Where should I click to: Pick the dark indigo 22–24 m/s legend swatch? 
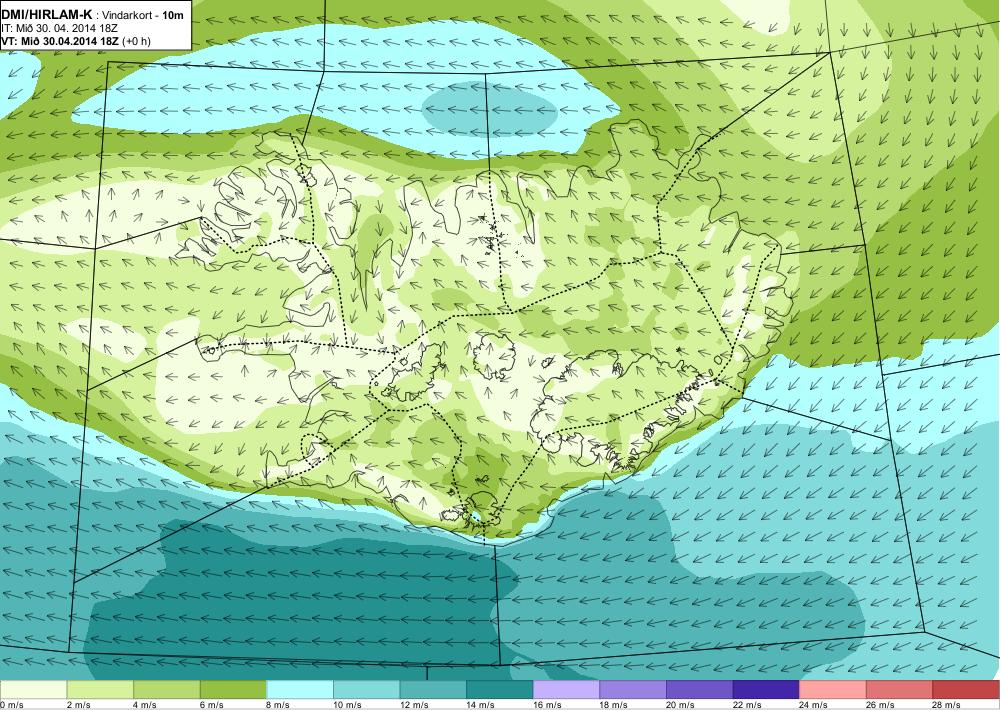(766, 690)
